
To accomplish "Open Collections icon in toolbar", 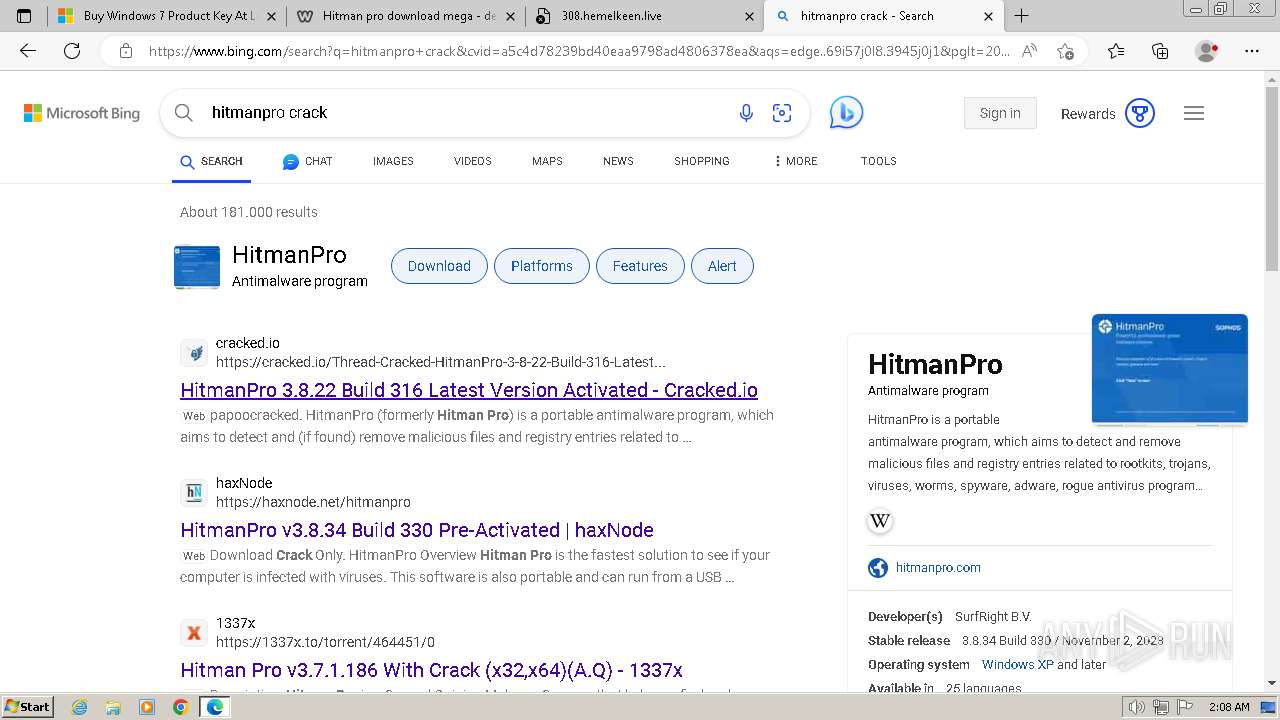I will click(x=1160, y=51).
